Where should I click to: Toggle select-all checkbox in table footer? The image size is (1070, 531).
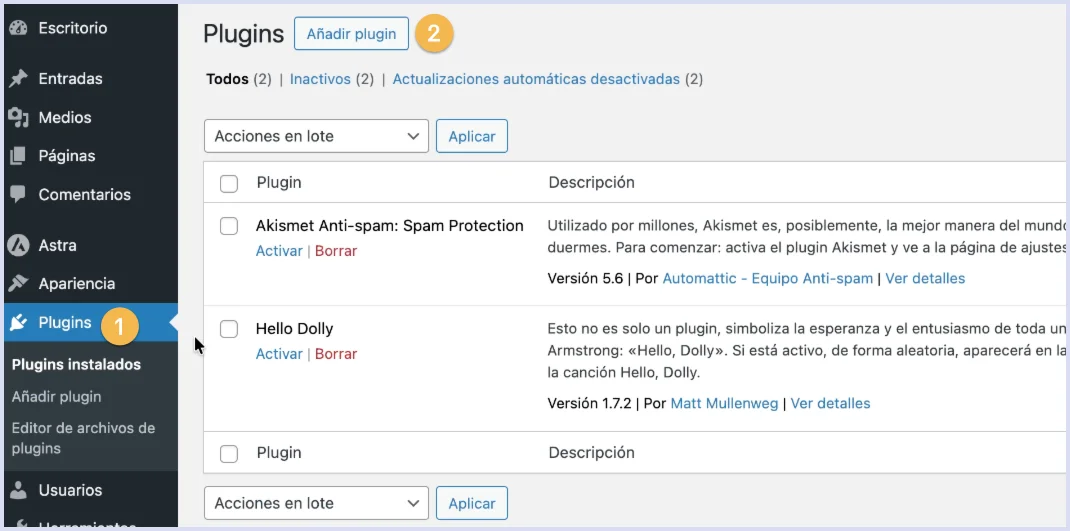click(x=229, y=454)
